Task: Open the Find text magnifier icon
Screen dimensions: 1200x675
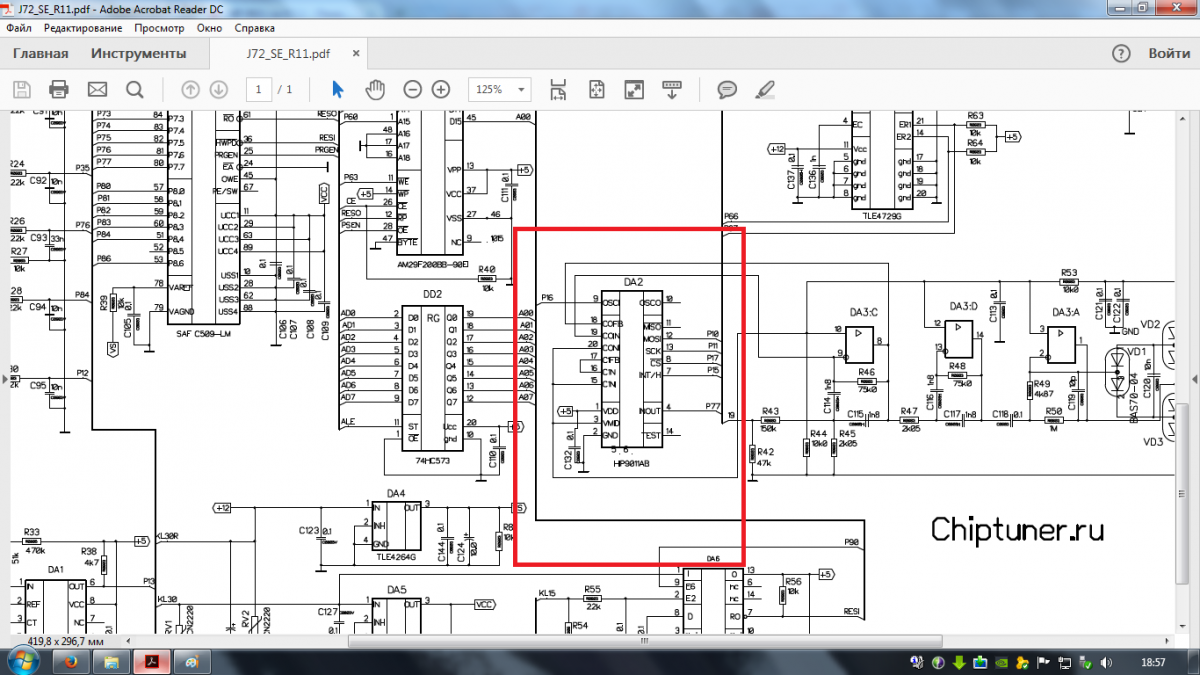Action: pyautogui.click(x=135, y=89)
